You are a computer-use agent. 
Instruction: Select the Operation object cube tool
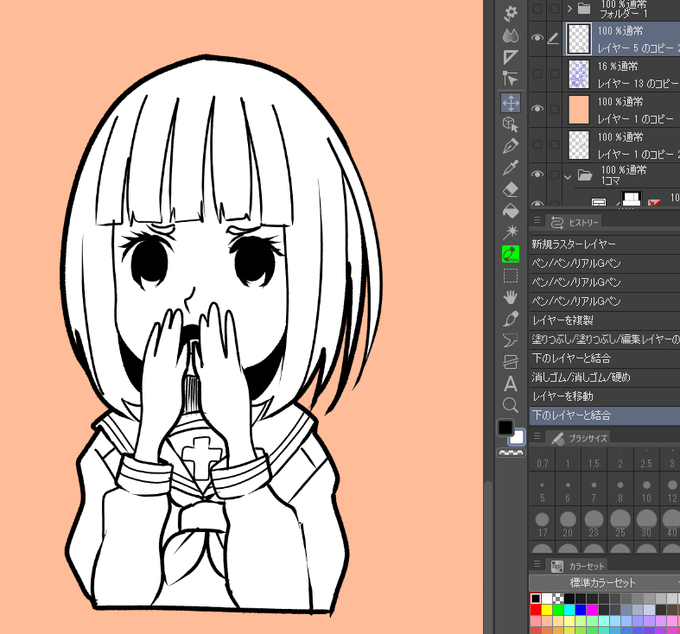[x=510, y=124]
